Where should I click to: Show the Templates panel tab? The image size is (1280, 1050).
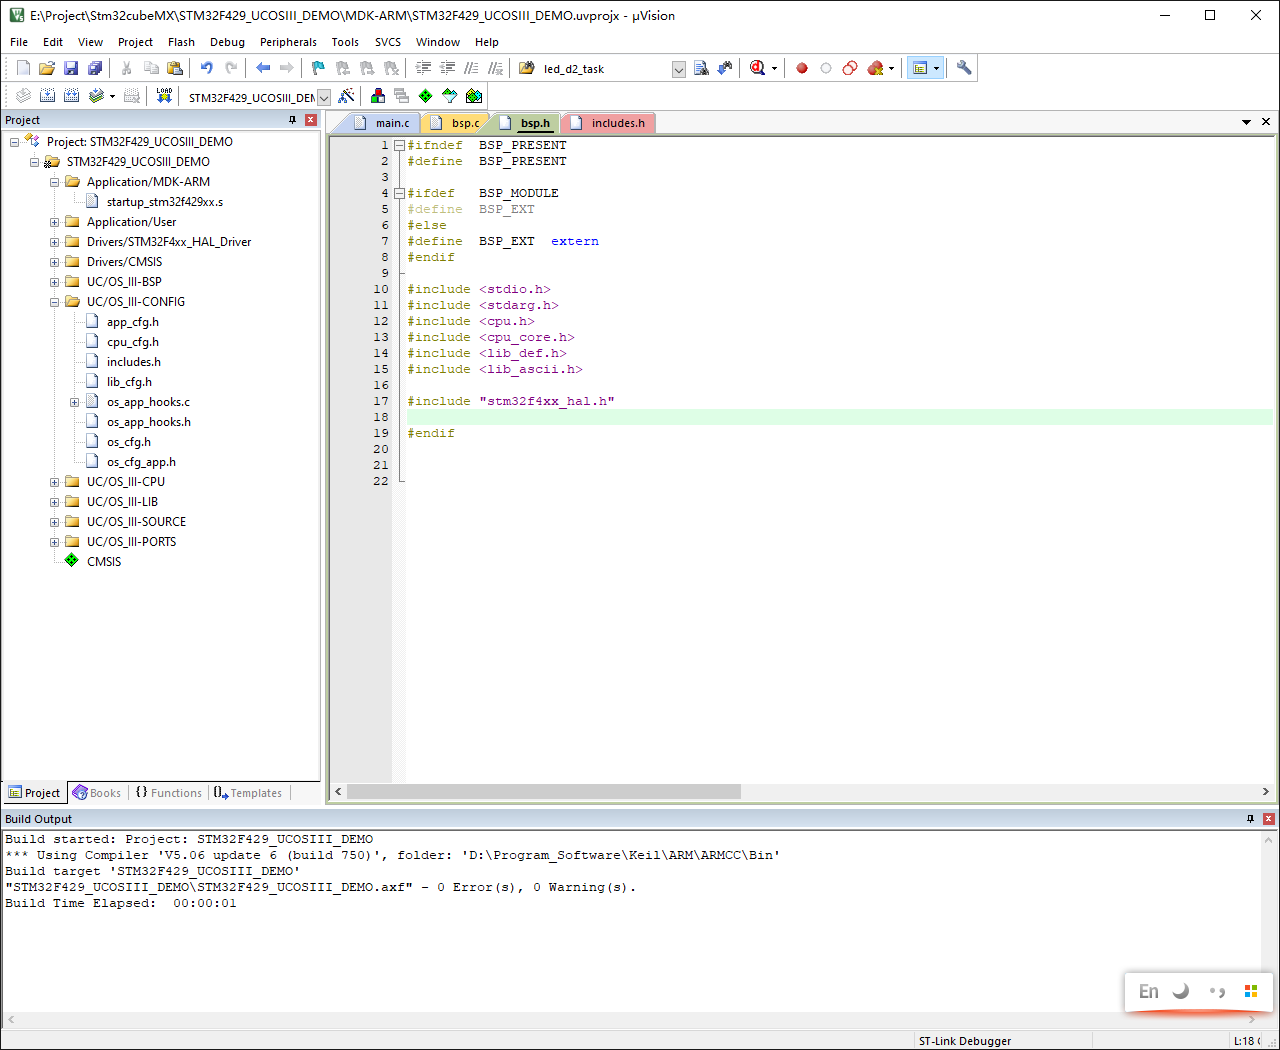[248, 793]
